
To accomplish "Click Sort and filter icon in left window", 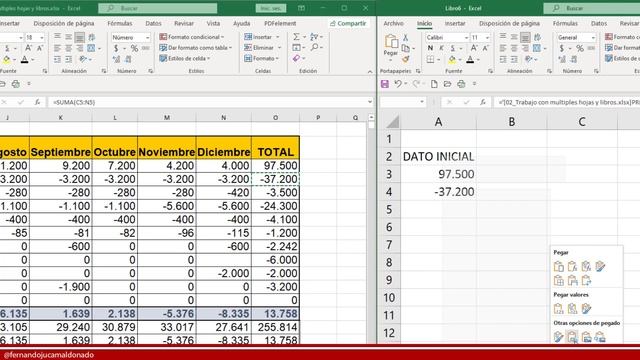I will pyautogui.click(x=314, y=37).
